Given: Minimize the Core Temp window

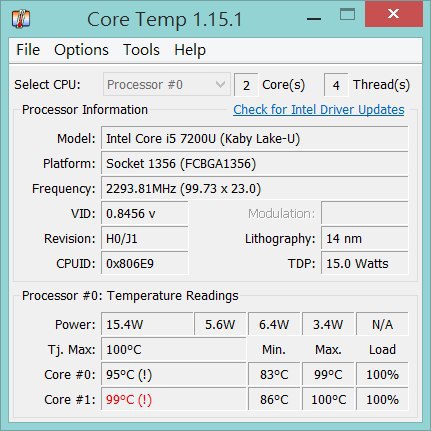Looking at the screenshot, I should tap(314, 19).
